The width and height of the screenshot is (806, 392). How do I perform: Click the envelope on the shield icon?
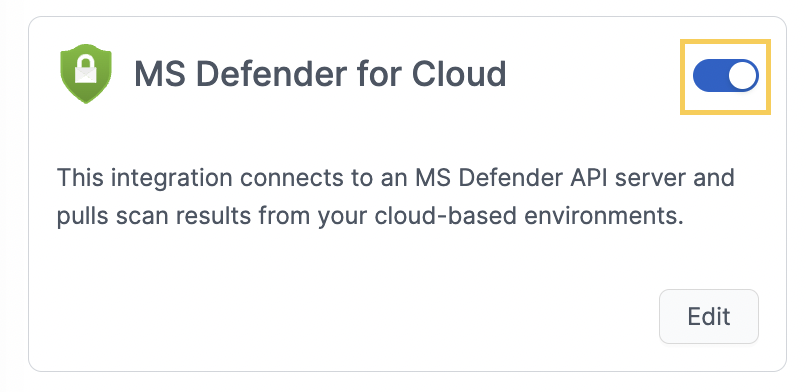pos(86,73)
